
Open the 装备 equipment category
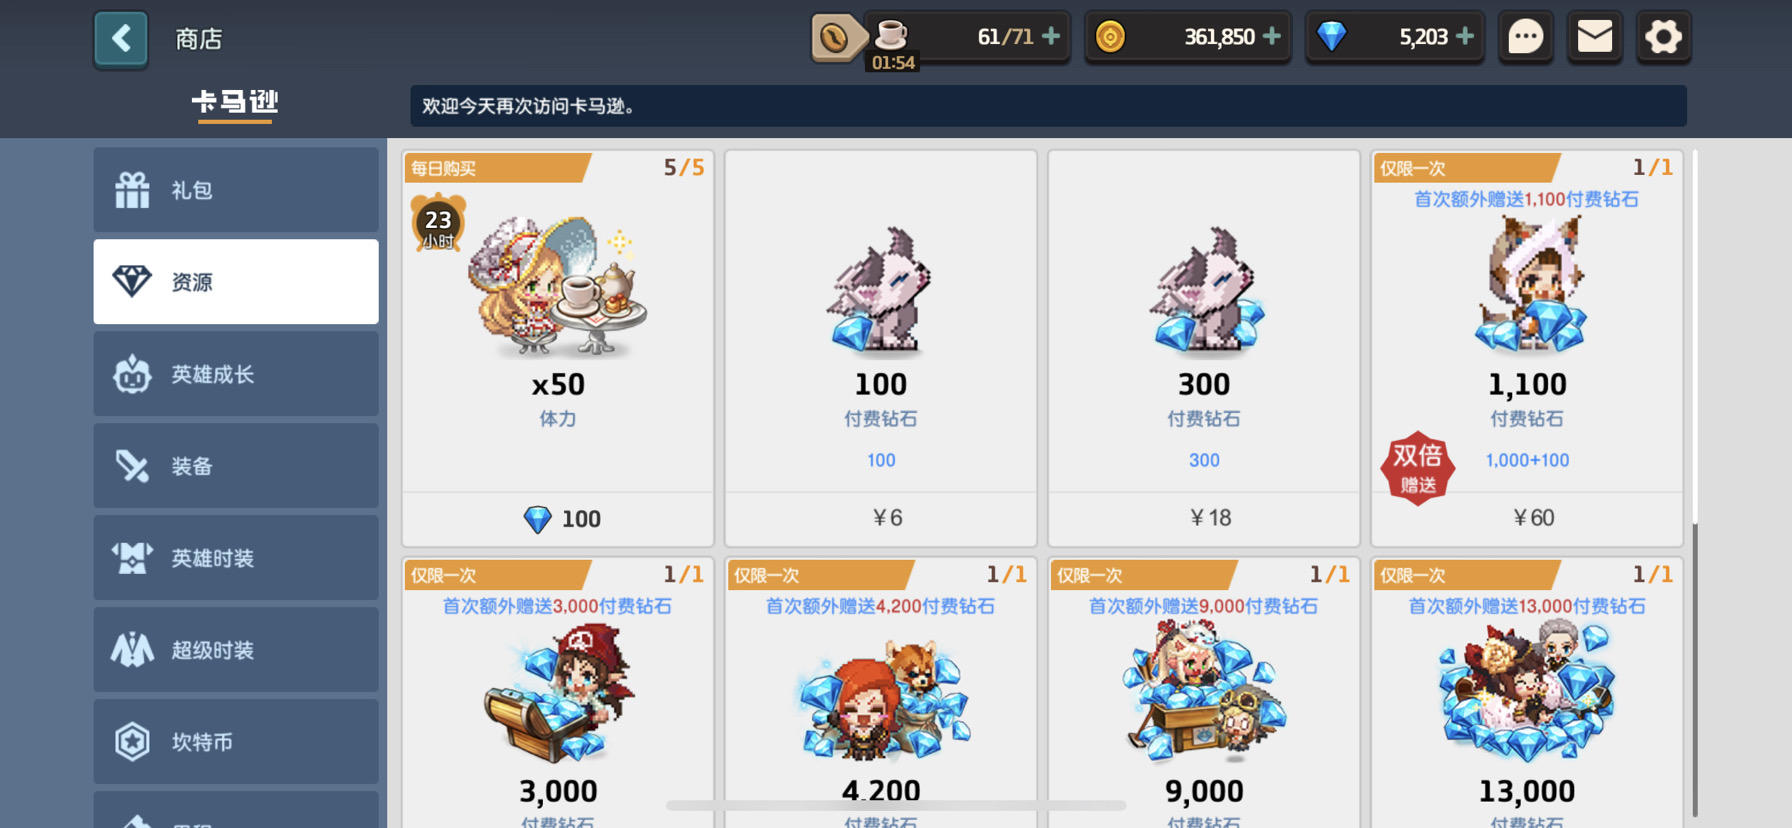(236, 466)
